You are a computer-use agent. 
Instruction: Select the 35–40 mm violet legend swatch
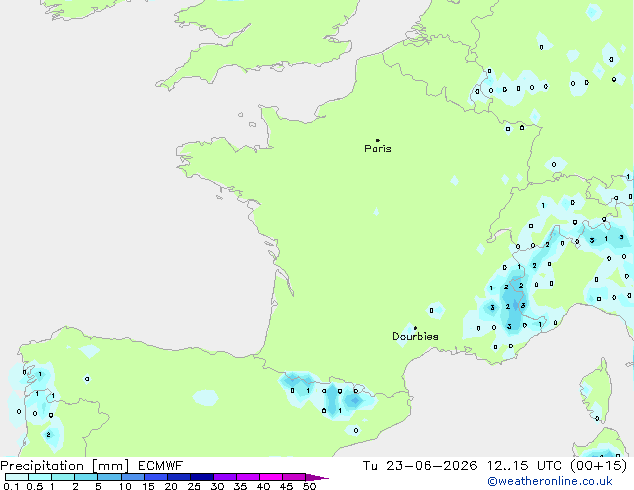click(x=248, y=477)
